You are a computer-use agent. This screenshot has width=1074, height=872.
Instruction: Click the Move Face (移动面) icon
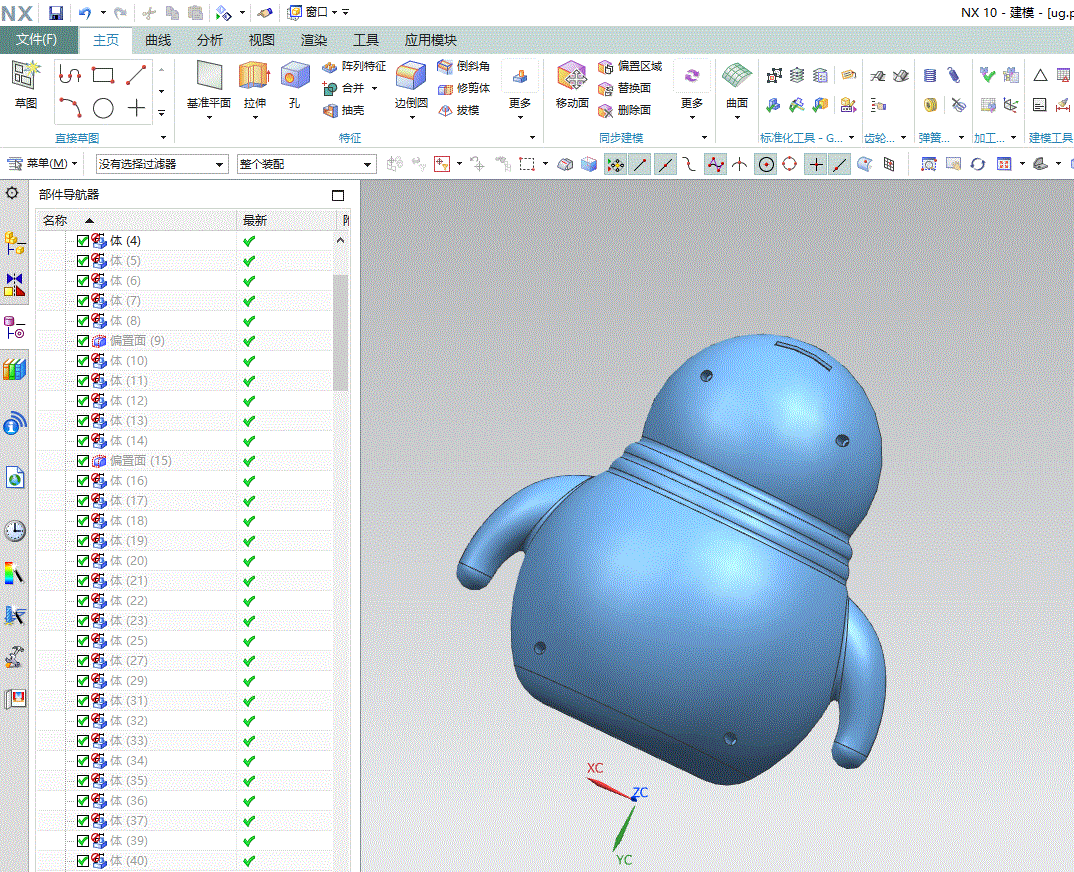click(572, 77)
